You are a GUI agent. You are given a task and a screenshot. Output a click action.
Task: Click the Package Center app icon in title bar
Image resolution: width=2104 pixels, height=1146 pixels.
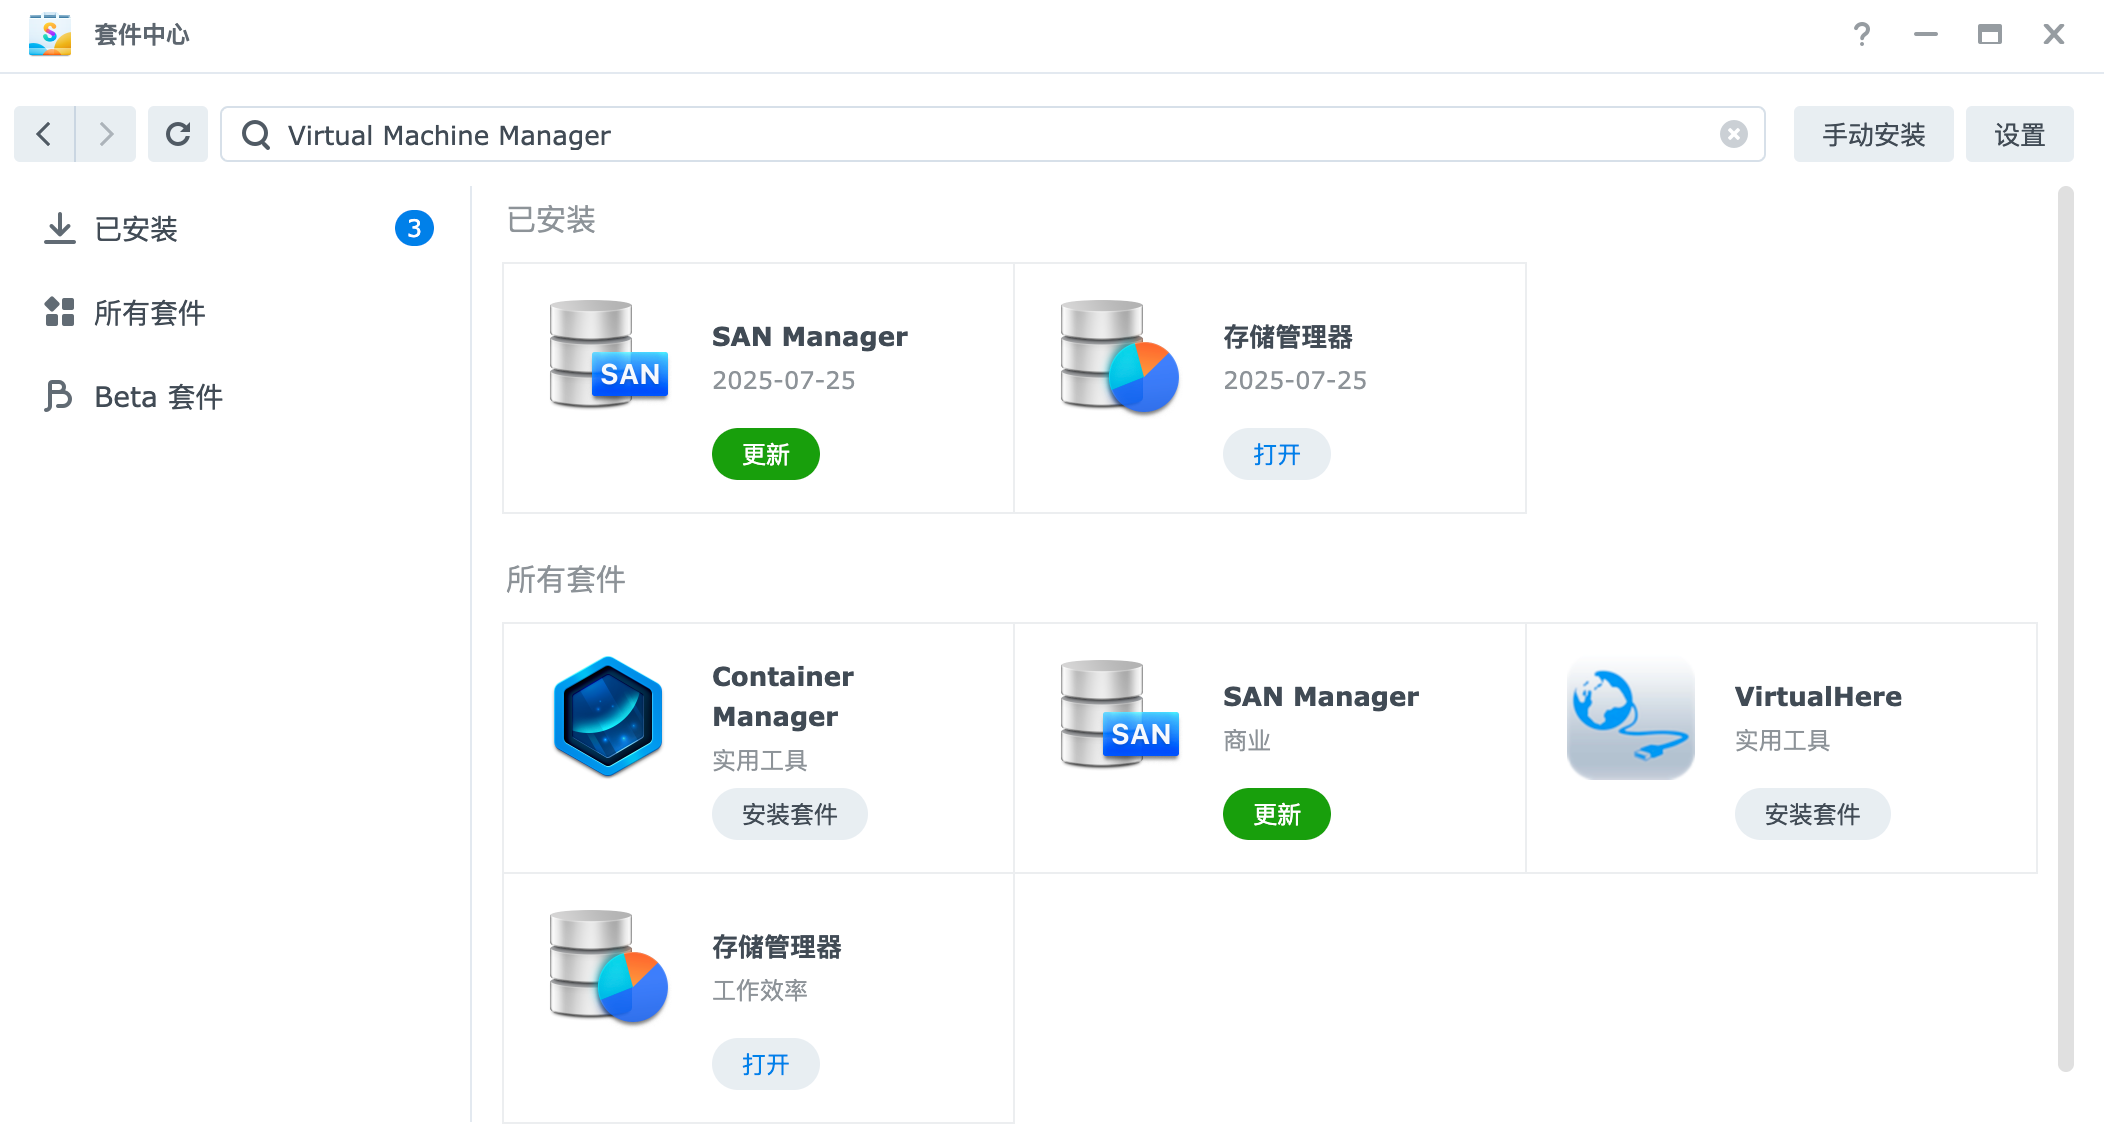50,35
